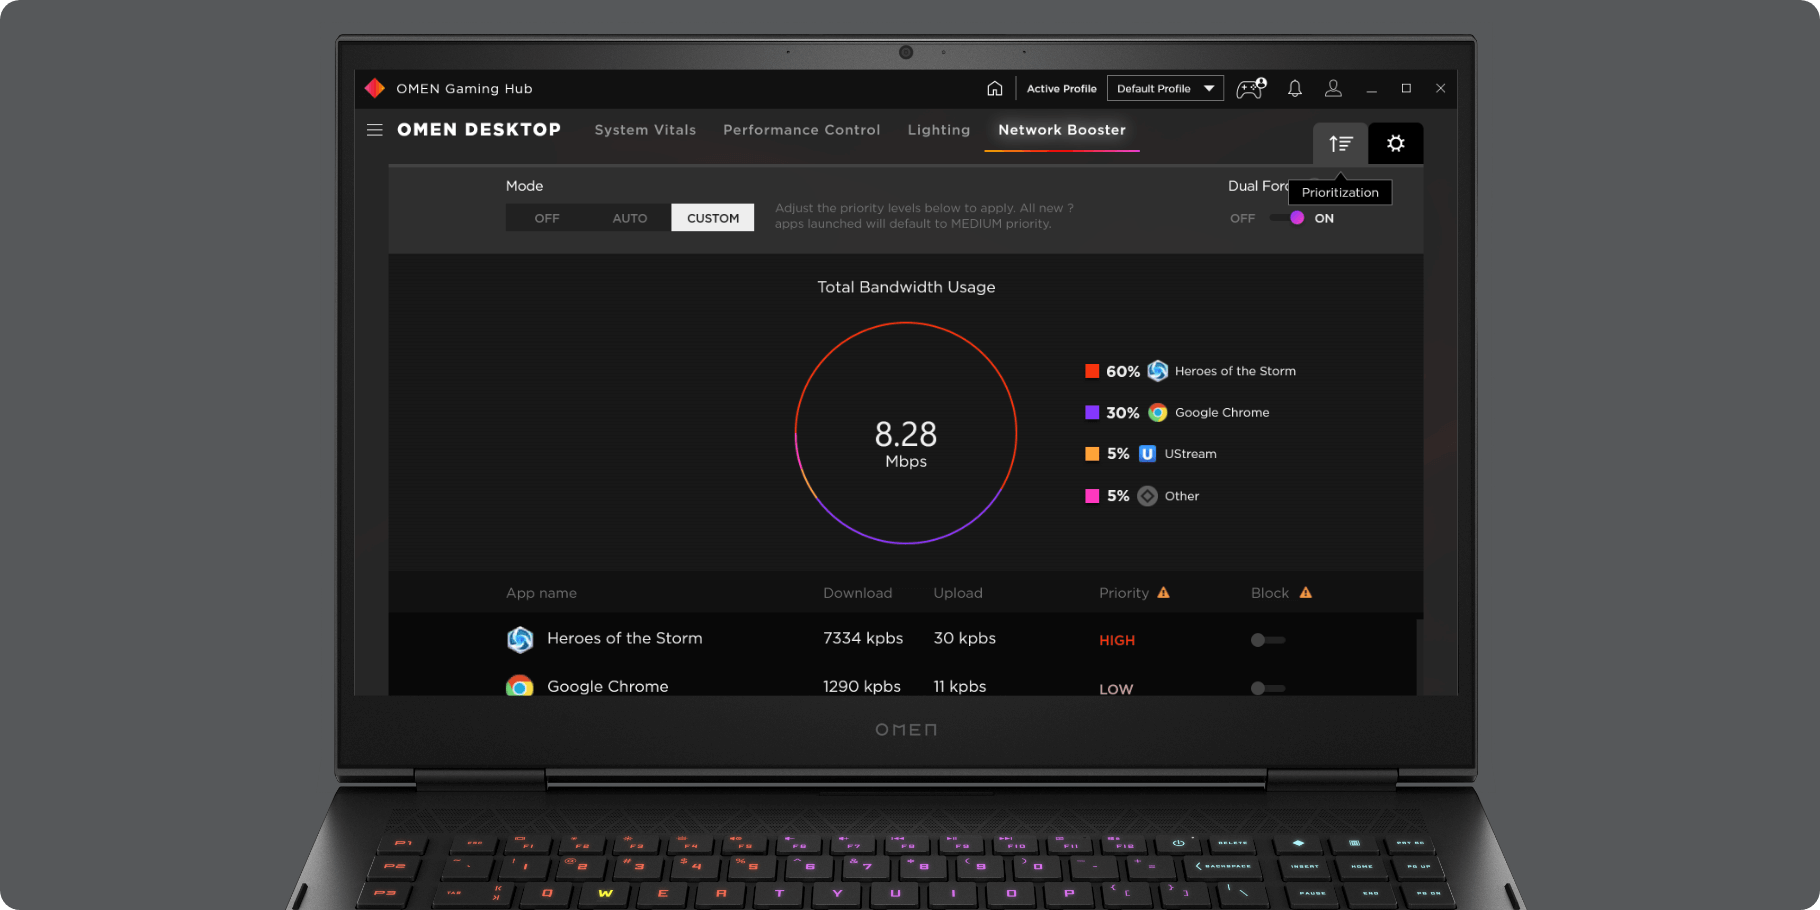
Task: Click UStream legend icon
Action: [x=1148, y=454]
